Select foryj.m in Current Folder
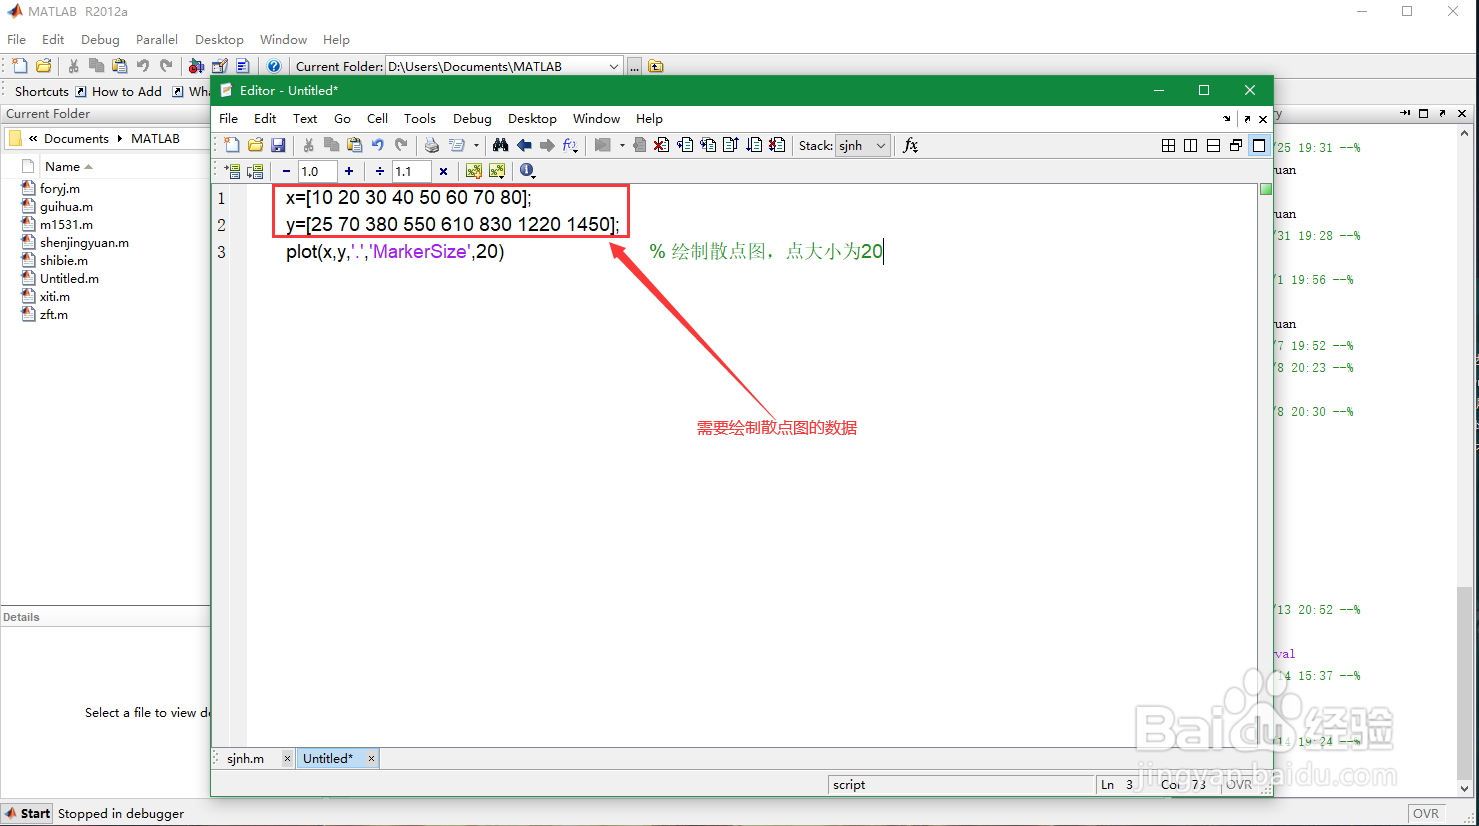This screenshot has height=826, width=1479. (x=60, y=188)
